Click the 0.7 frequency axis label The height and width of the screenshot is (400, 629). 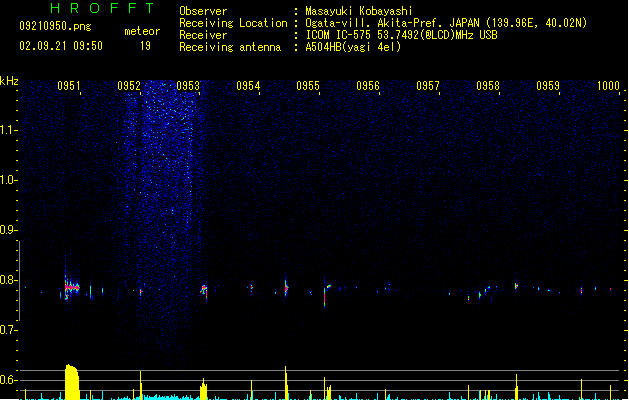(x=8, y=330)
